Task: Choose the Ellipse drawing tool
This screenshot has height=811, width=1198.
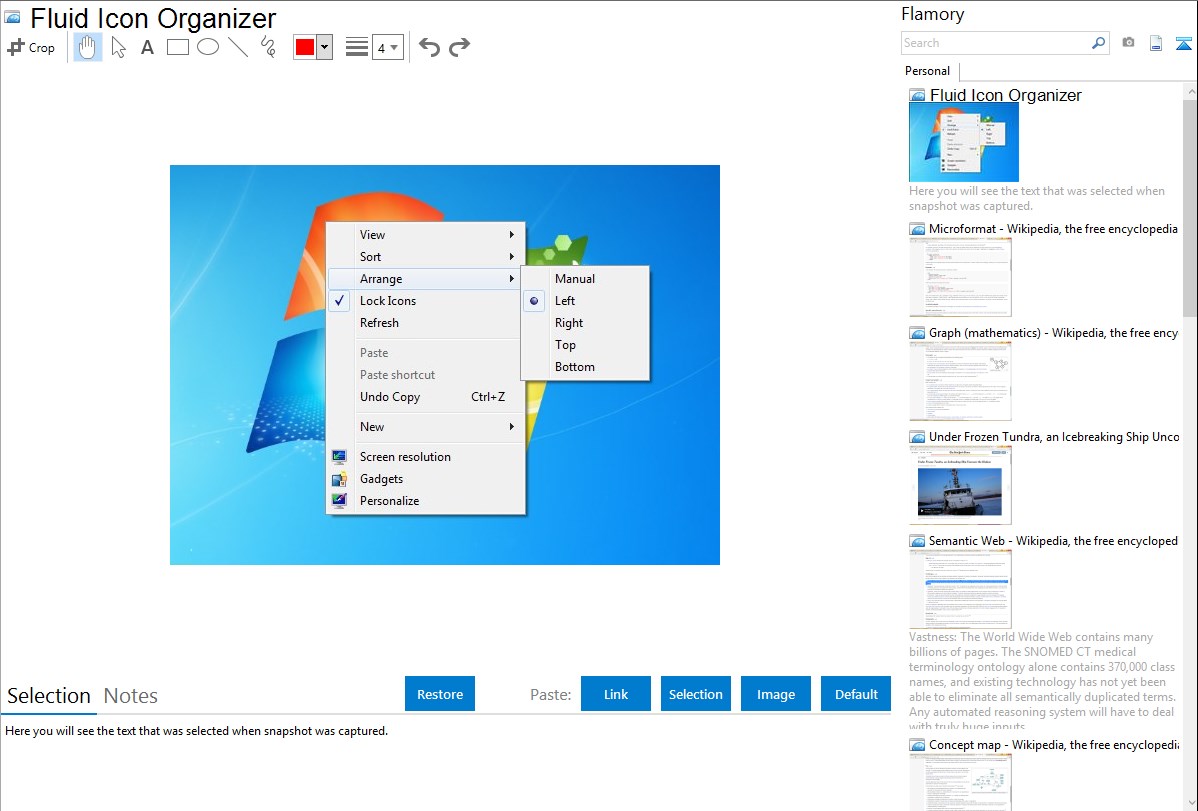Action: coord(207,46)
